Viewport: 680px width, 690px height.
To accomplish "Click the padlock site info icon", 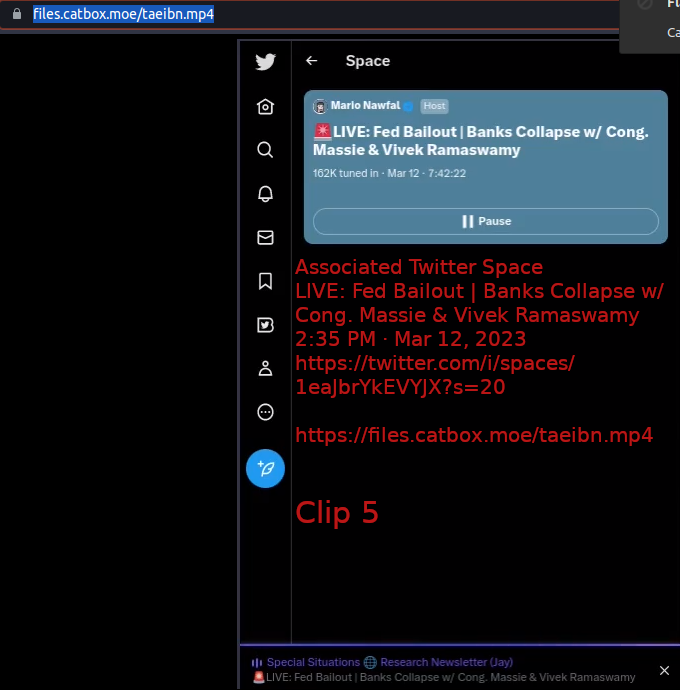I will (x=17, y=14).
